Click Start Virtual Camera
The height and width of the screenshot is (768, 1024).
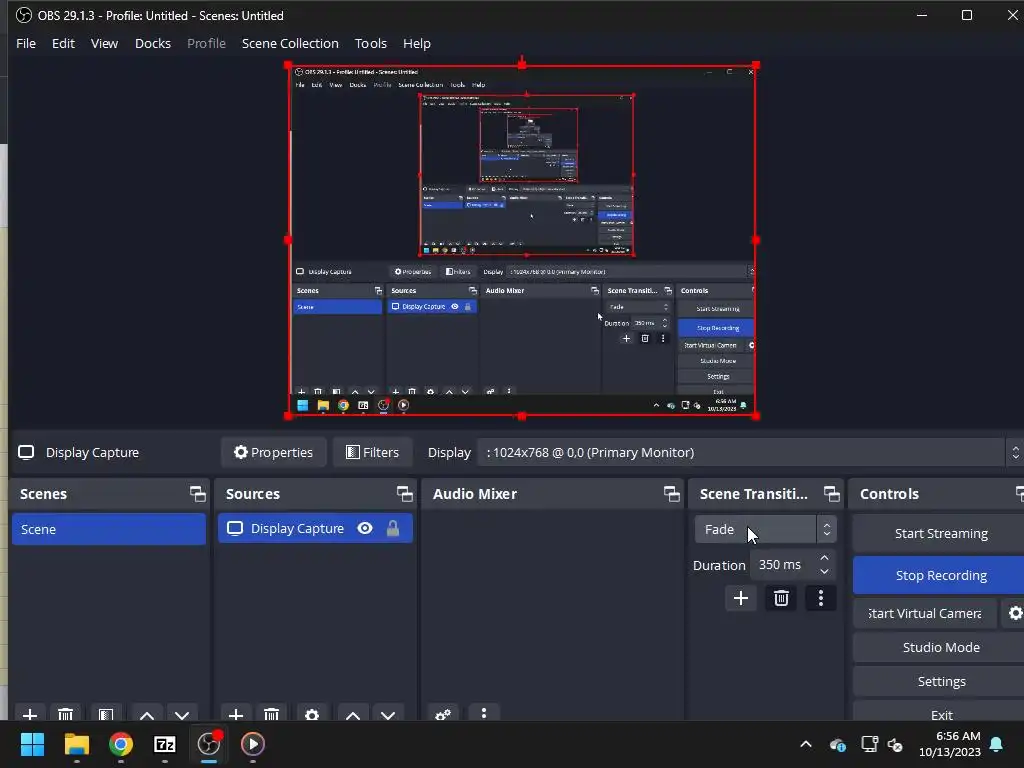click(x=925, y=613)
